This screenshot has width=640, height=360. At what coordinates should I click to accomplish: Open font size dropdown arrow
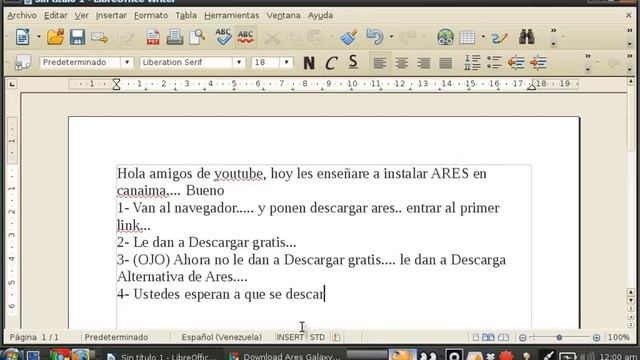287,62
